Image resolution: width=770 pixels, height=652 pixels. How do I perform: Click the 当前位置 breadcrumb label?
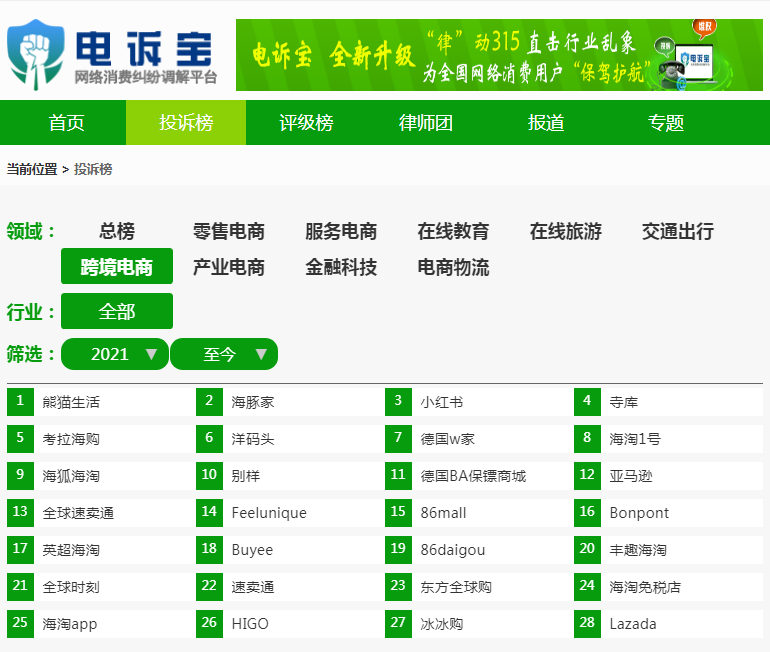(32, 169)
